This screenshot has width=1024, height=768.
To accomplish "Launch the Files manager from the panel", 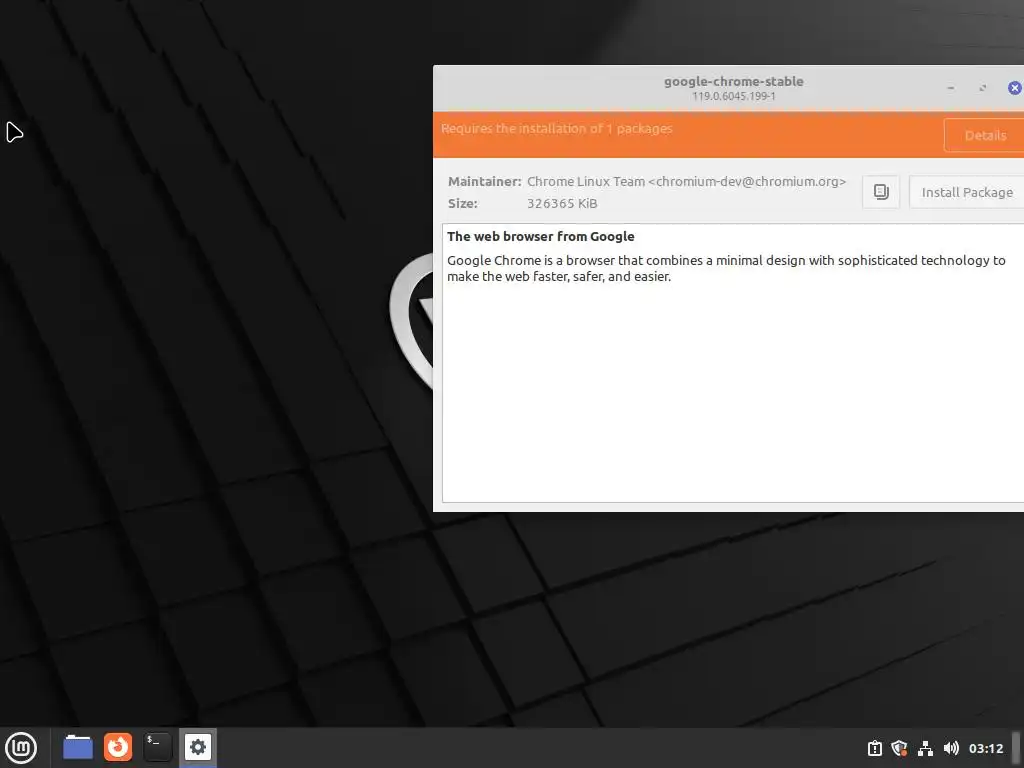I will tap(78, 747).
